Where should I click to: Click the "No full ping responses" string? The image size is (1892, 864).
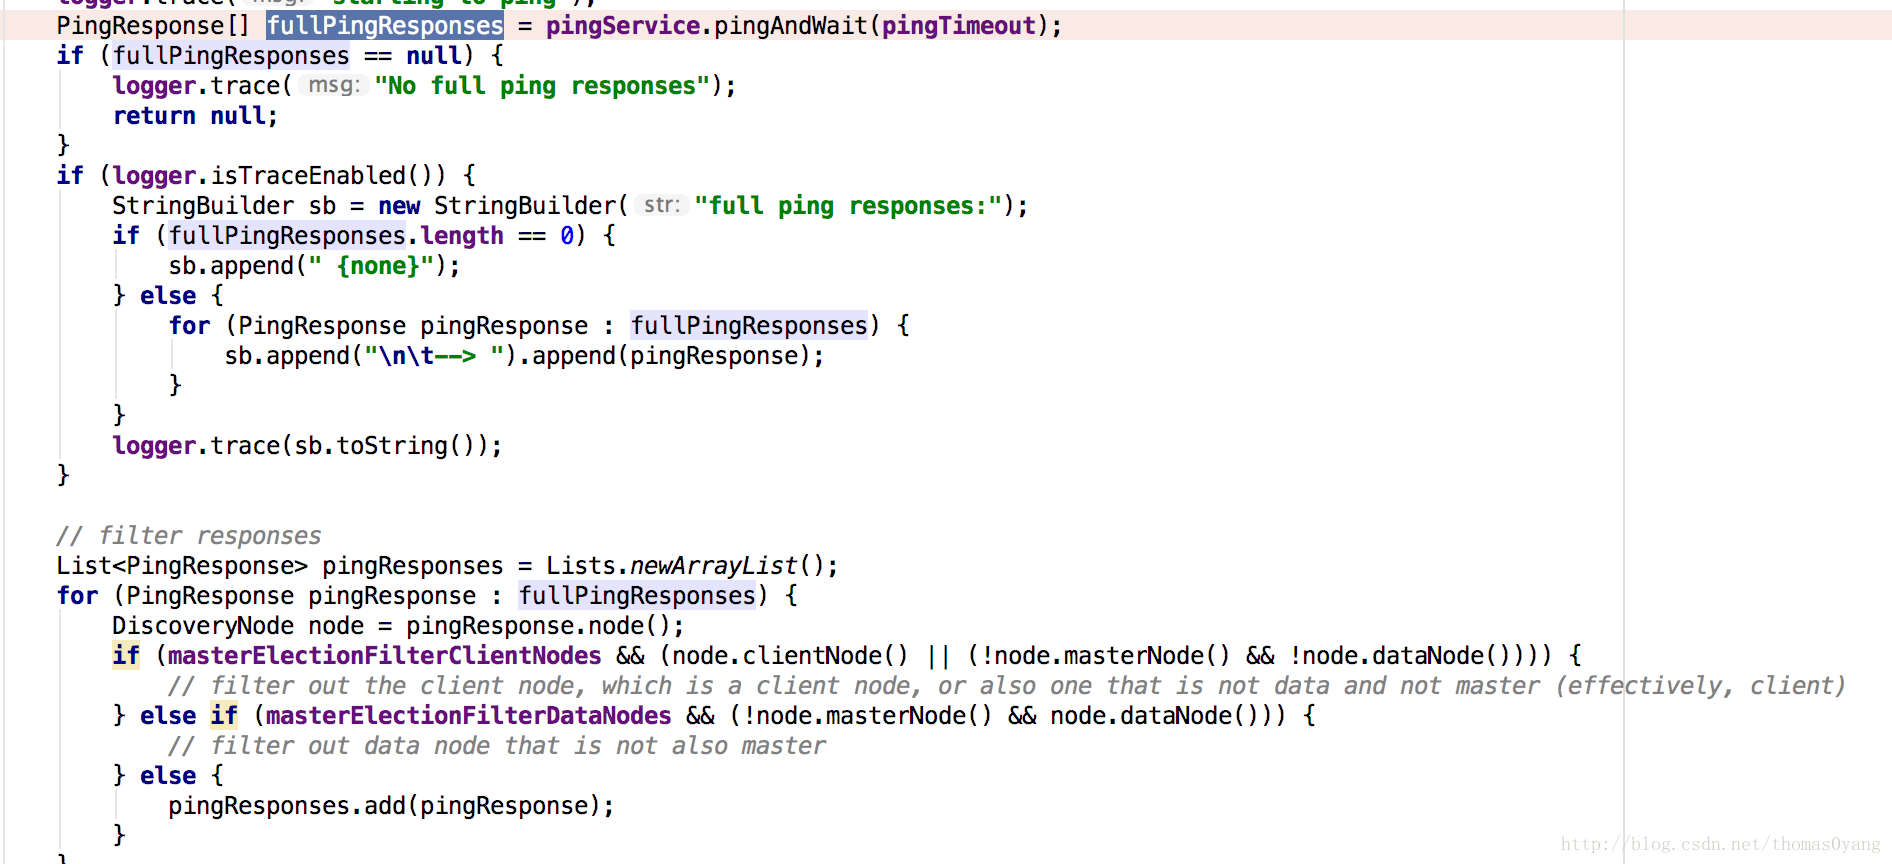point(542,86)
